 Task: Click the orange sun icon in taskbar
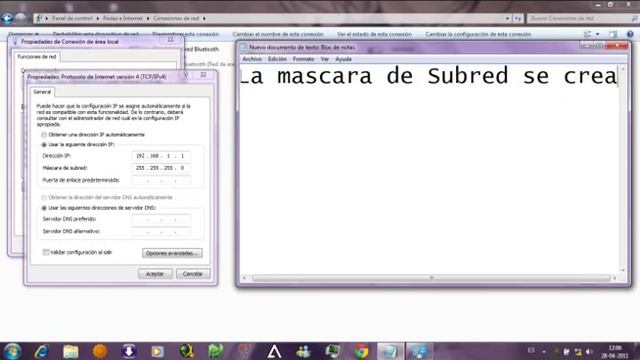[x=100, y=351]
